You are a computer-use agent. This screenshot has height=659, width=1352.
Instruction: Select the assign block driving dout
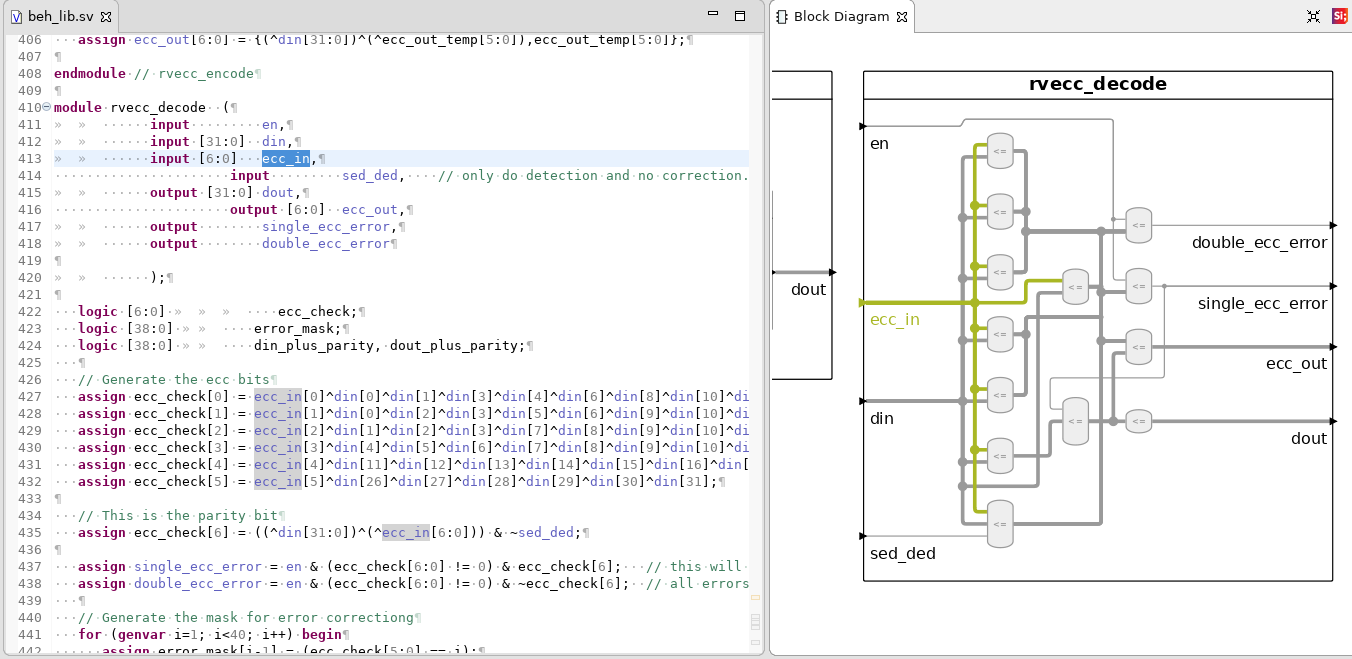1138,421
